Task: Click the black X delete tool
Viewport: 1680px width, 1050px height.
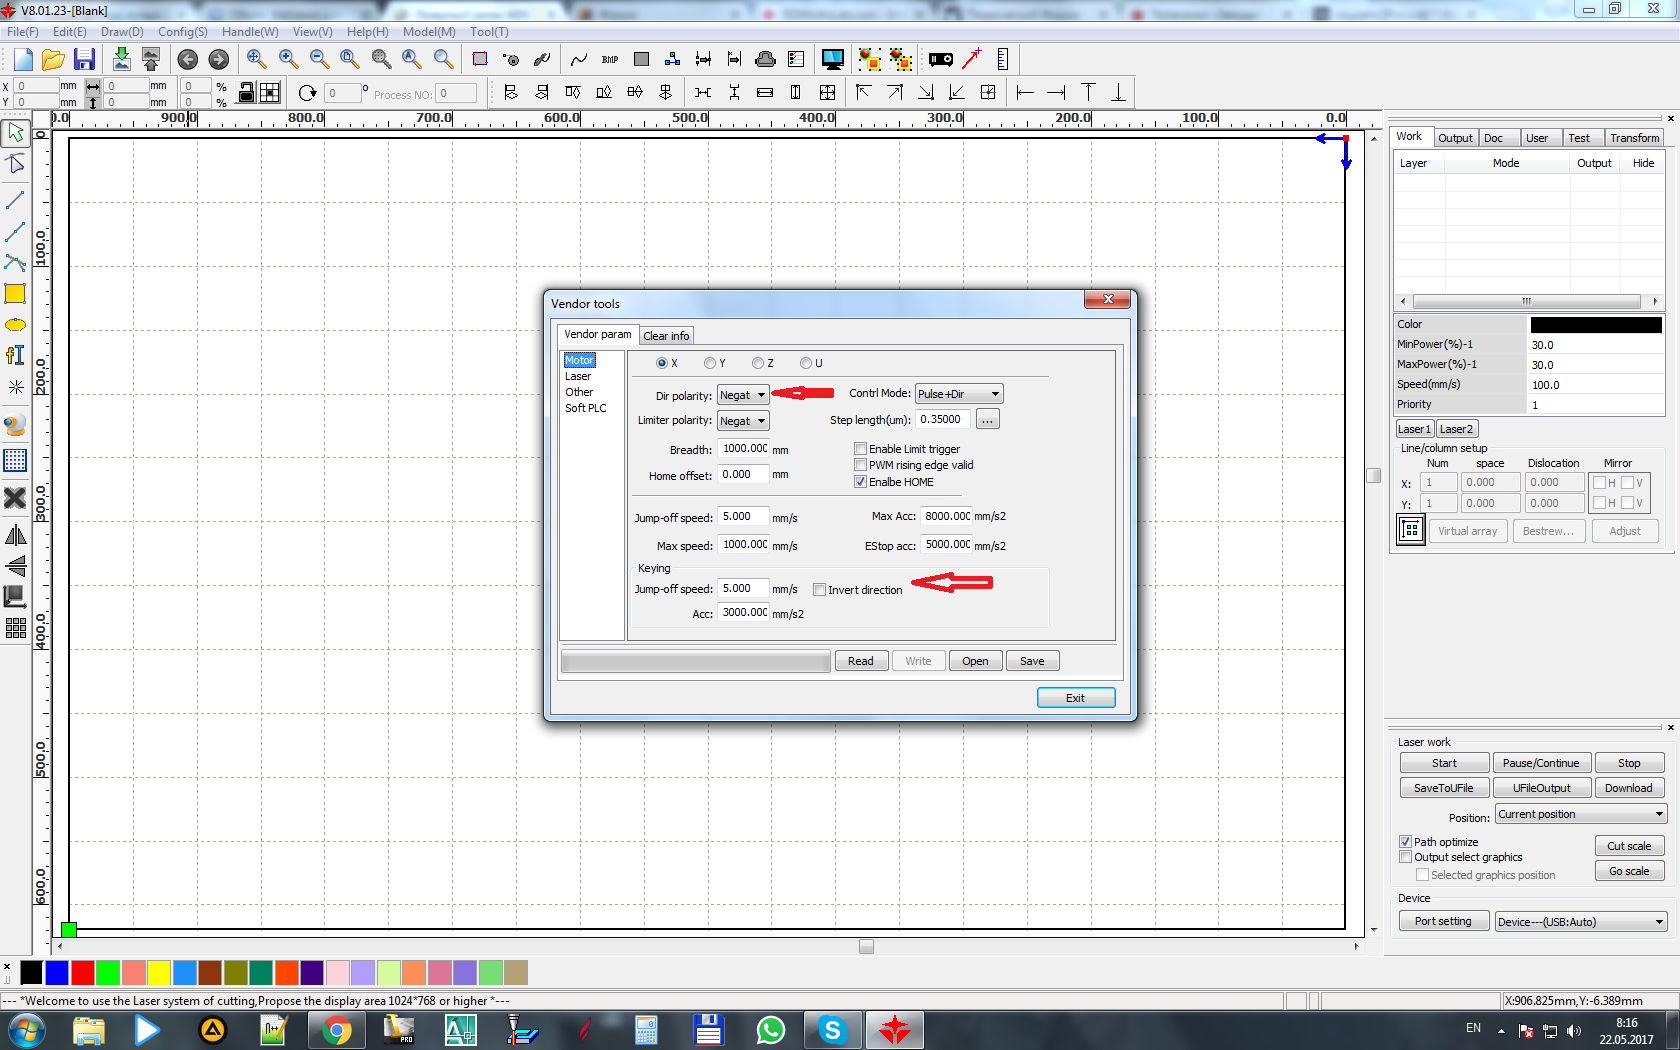Action: coord(15,498)
